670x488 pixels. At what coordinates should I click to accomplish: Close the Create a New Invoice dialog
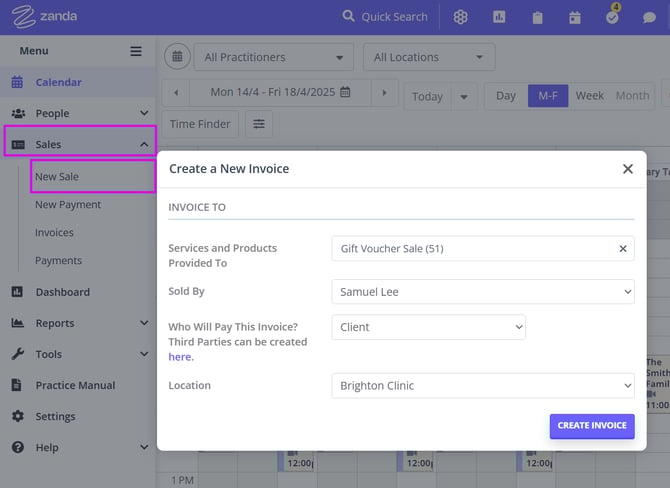(x=627, y=169)
